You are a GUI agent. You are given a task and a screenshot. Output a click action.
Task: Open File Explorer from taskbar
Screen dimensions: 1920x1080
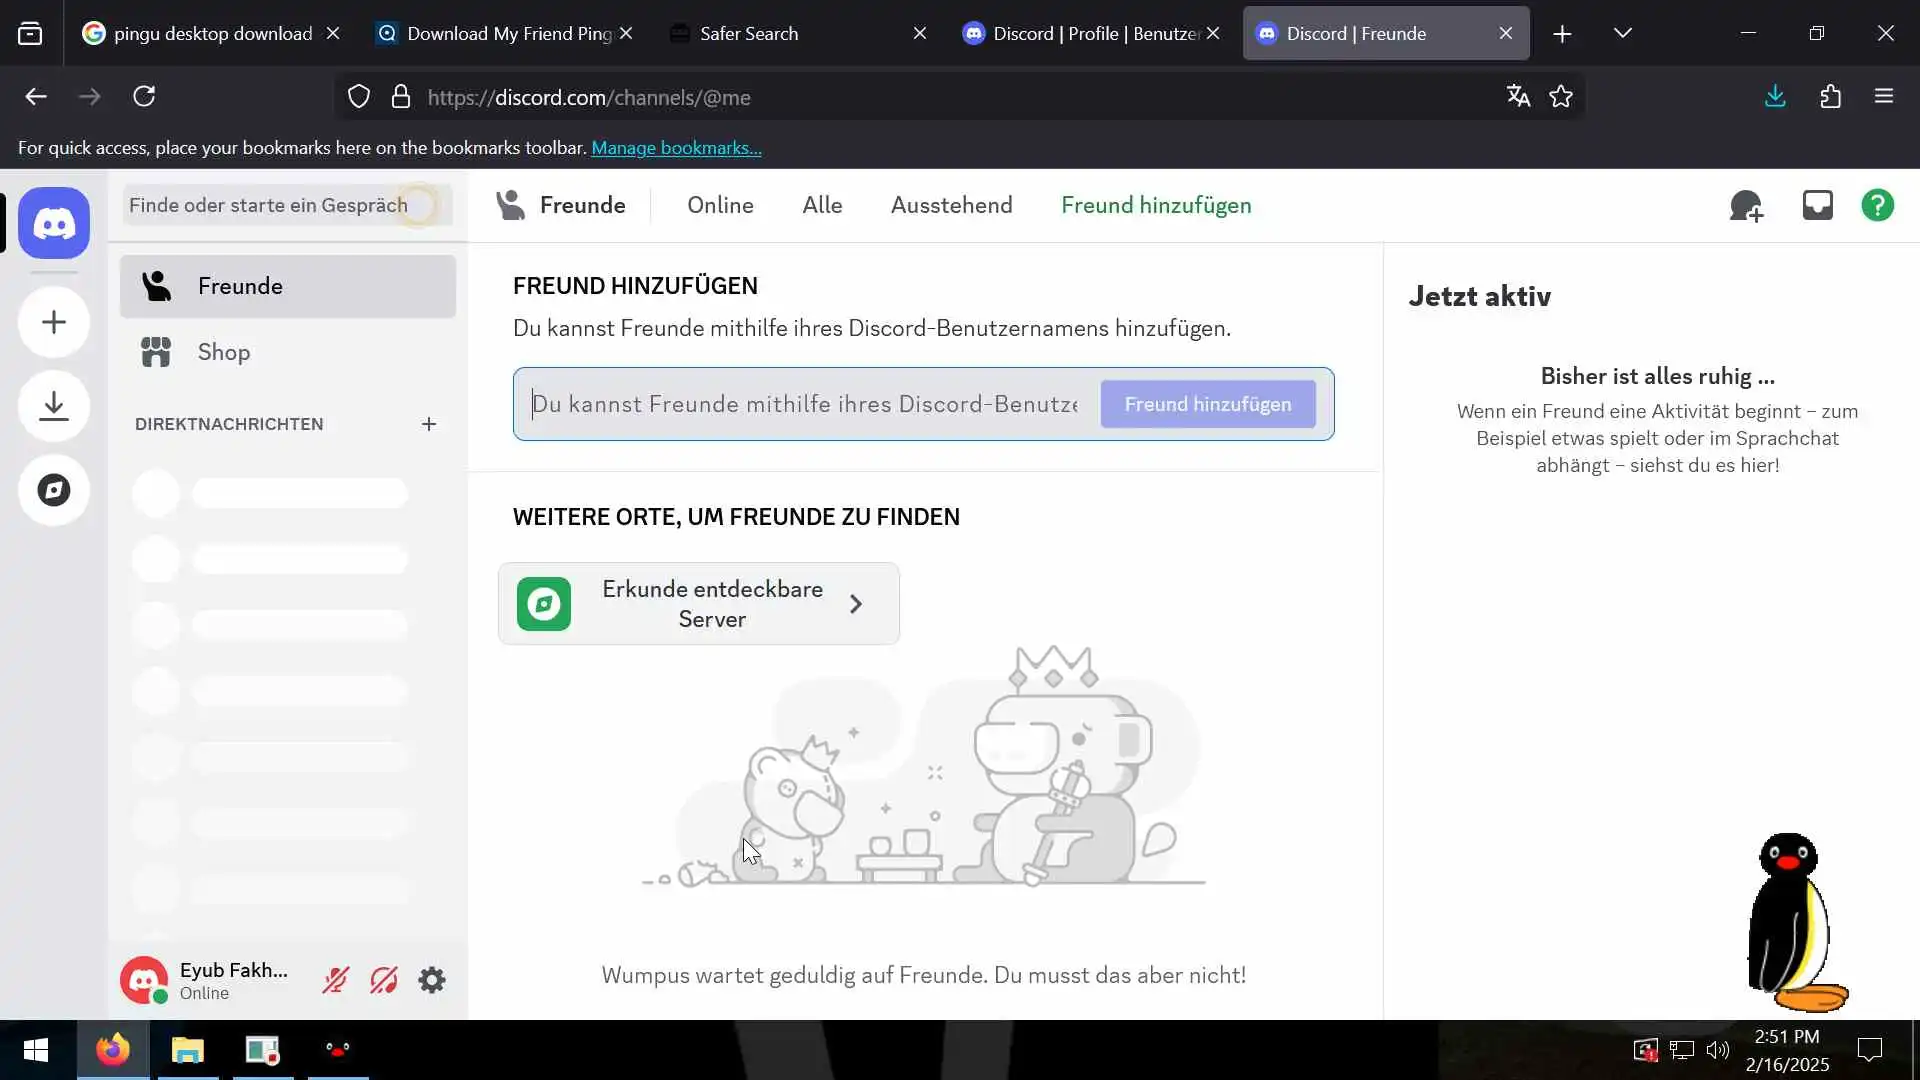coord(187,1050)
